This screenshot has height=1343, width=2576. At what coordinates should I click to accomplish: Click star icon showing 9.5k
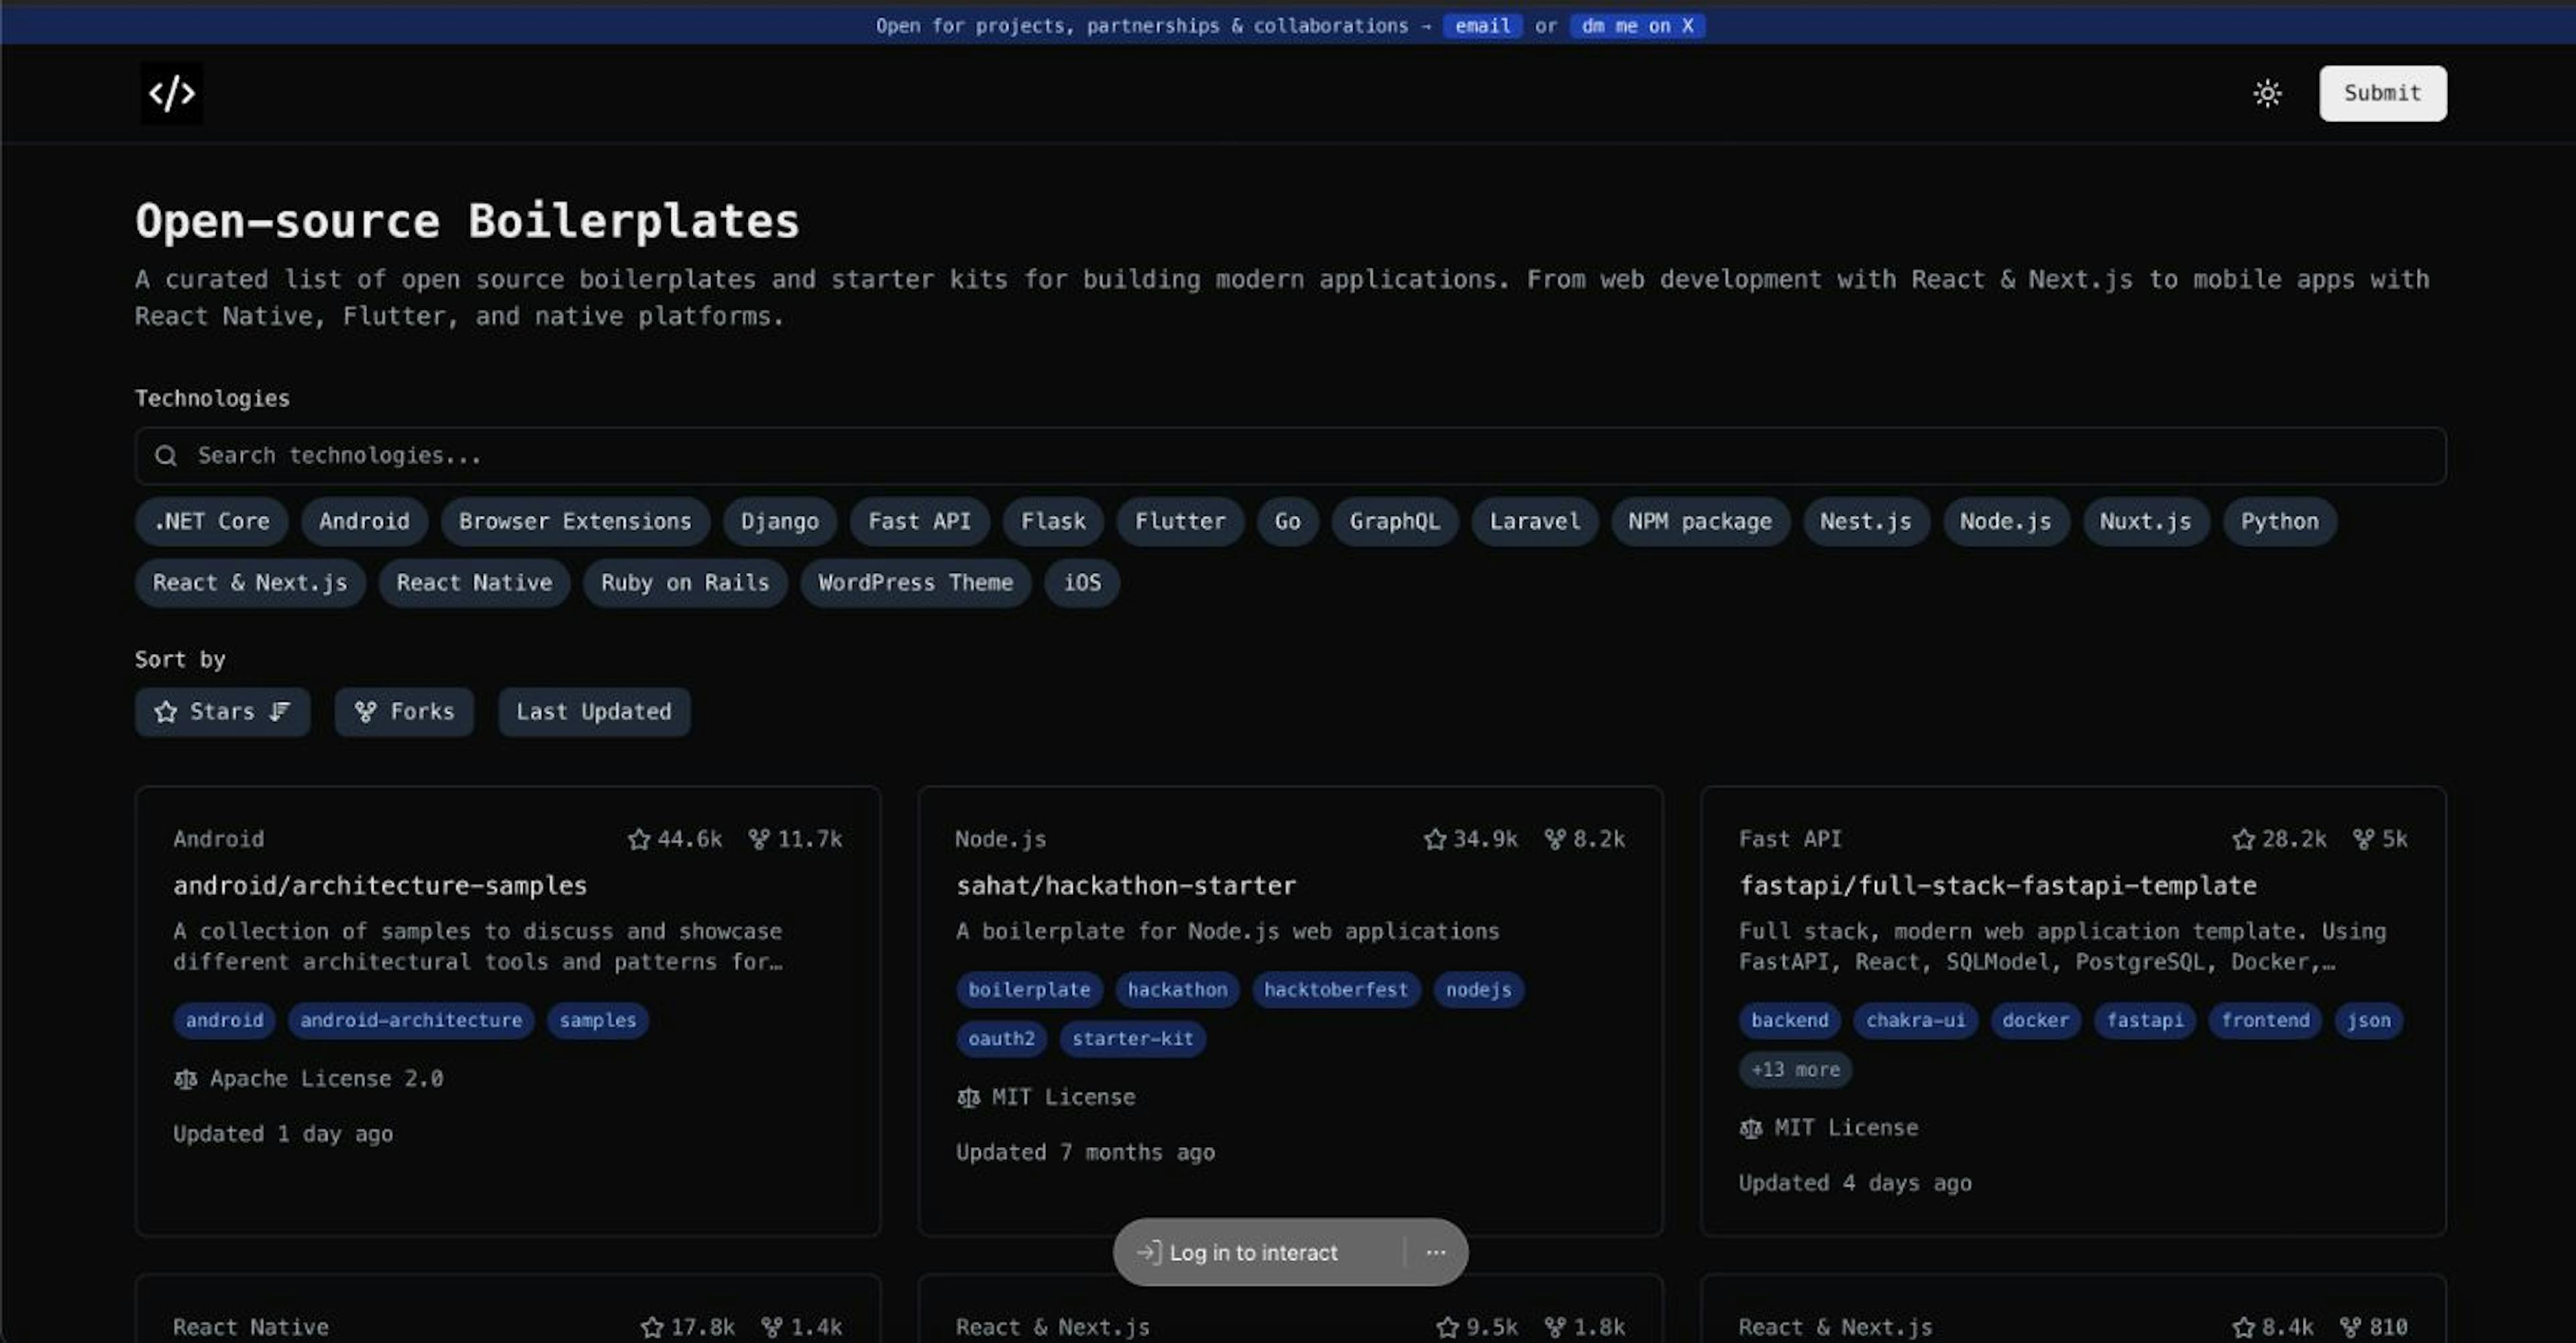(x=1447, y=1327)
